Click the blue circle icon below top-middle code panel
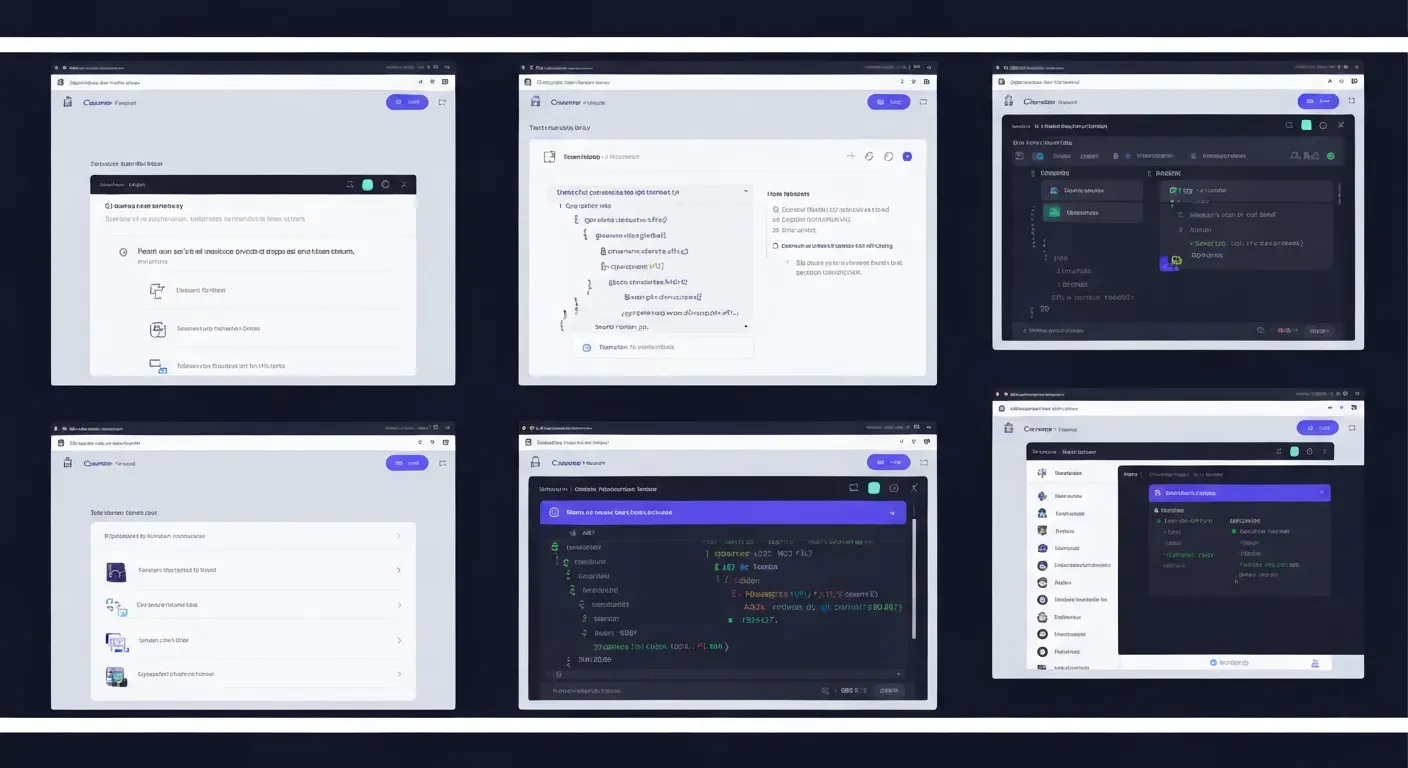The width and height of the screenshot is (1408, 768). click(587, 348)
